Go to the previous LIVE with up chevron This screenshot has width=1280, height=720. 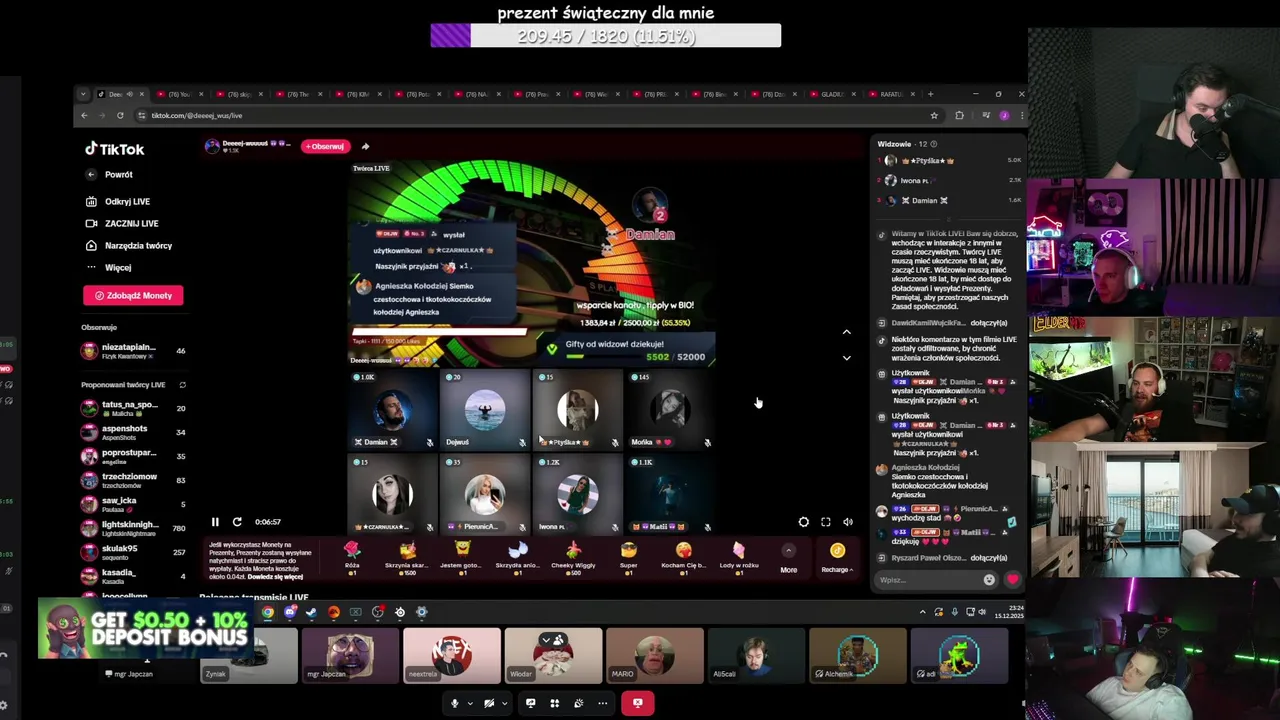[x=846, y=332]
